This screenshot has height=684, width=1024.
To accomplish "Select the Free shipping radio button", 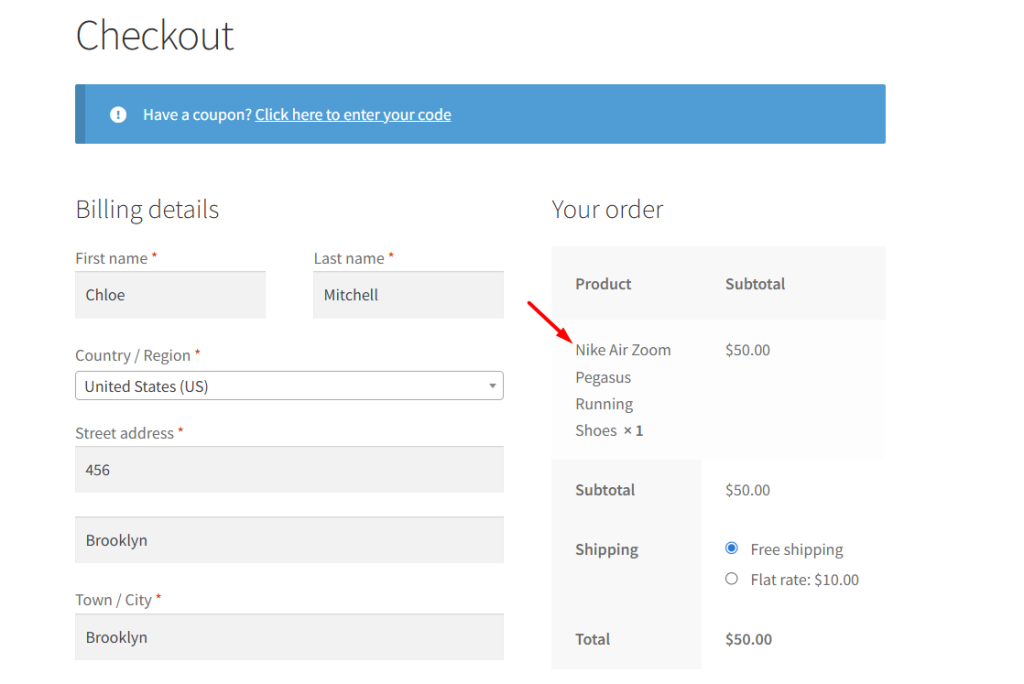I will point(731,549).
